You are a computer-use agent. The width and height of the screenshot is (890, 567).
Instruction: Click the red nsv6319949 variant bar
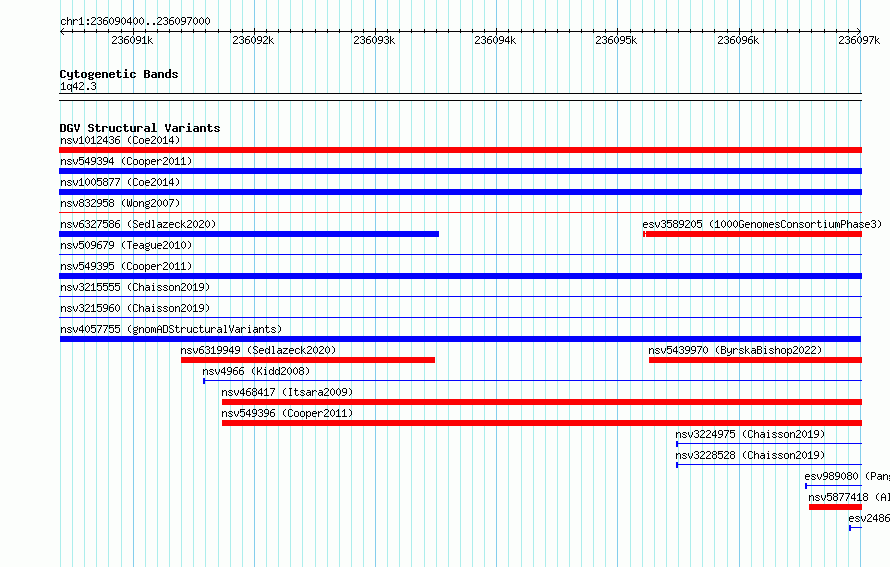tap(308, 360)
